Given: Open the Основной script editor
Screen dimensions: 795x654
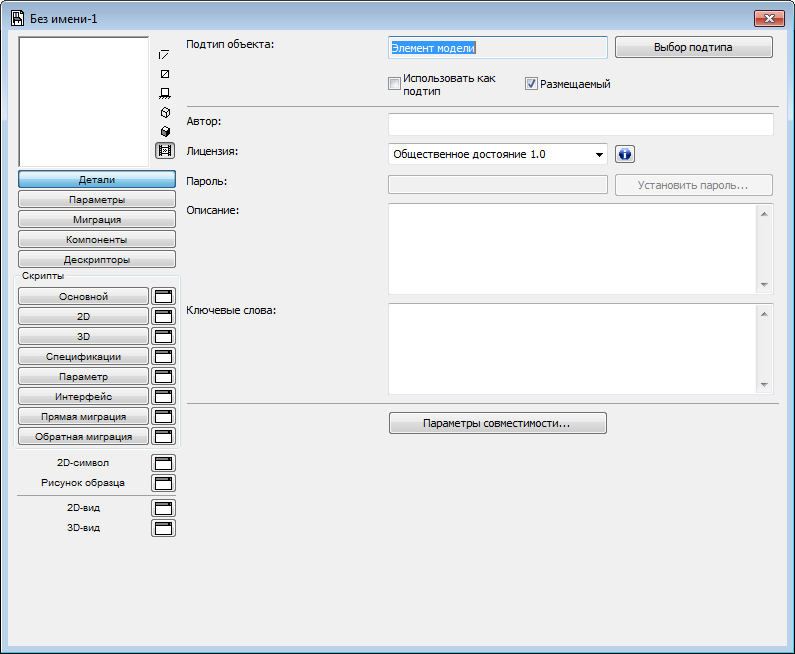Looking at the screenshot, I should pos(84,297).
